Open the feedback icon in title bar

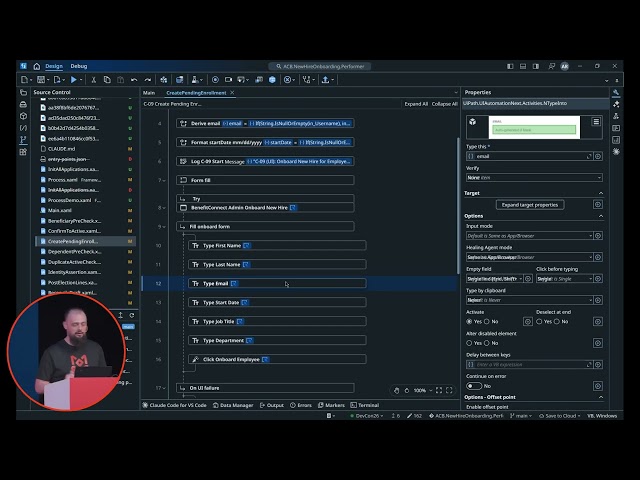pos(551,66)
